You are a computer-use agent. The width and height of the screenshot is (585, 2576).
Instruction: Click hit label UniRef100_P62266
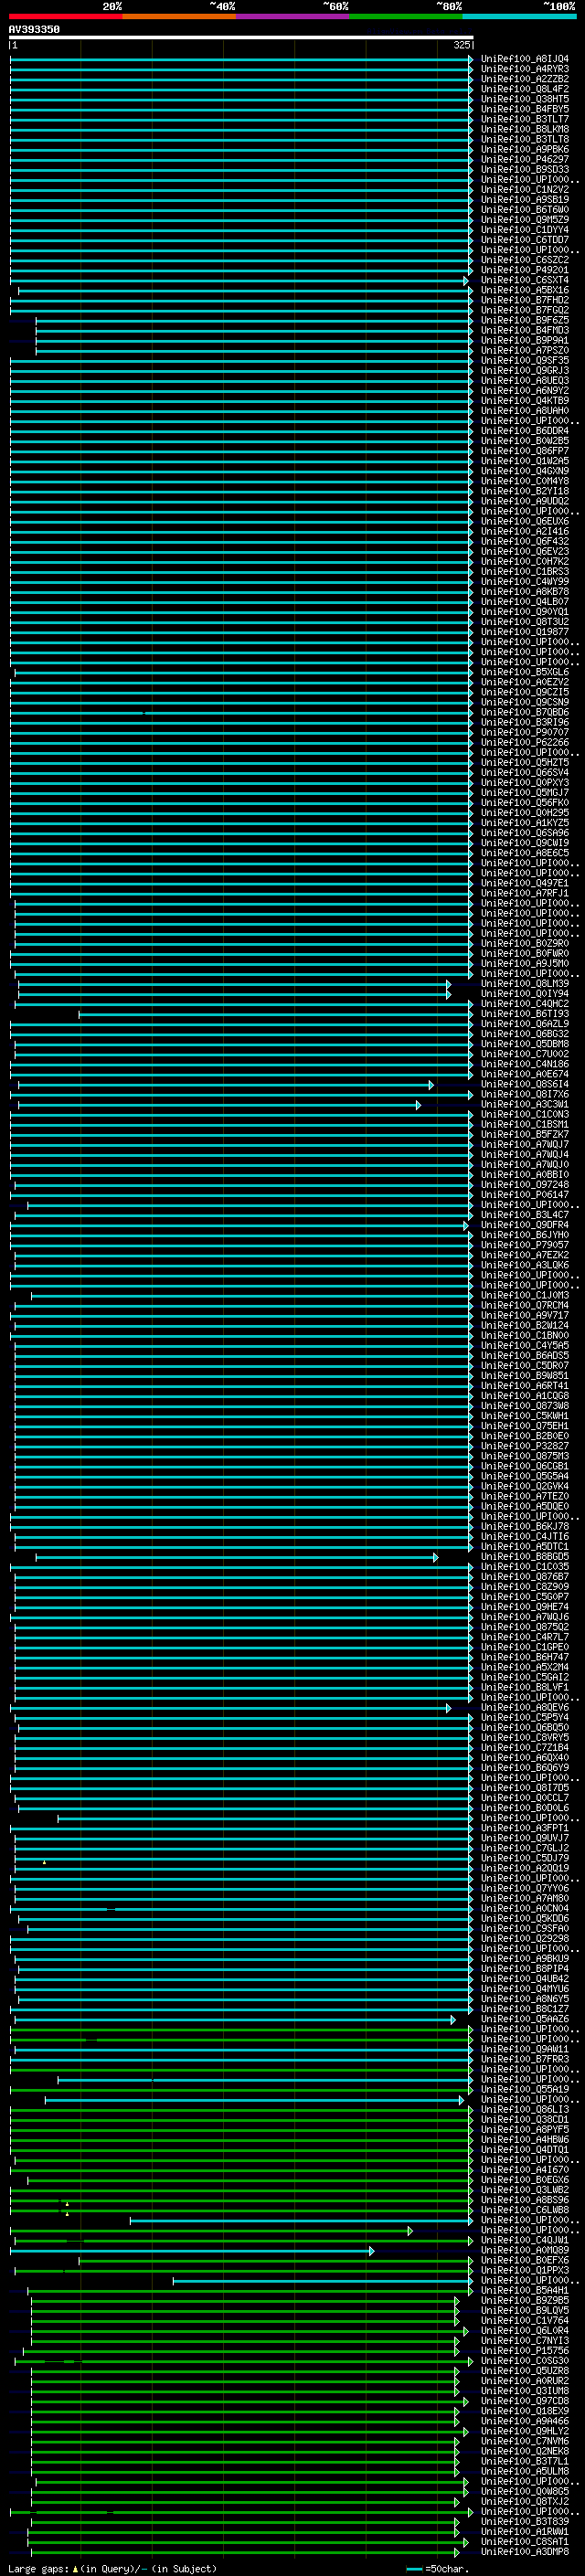(x=524, y=743)
